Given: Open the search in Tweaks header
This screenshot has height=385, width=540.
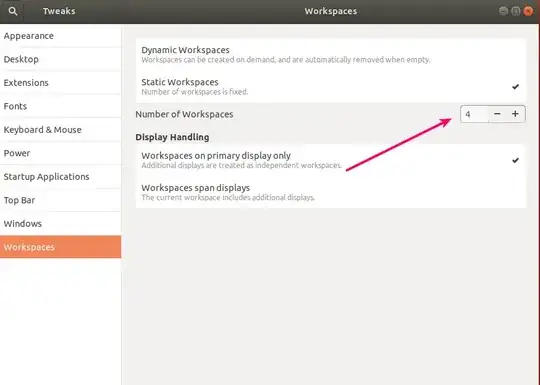Looking at the screenshot, I should (12, 11).
